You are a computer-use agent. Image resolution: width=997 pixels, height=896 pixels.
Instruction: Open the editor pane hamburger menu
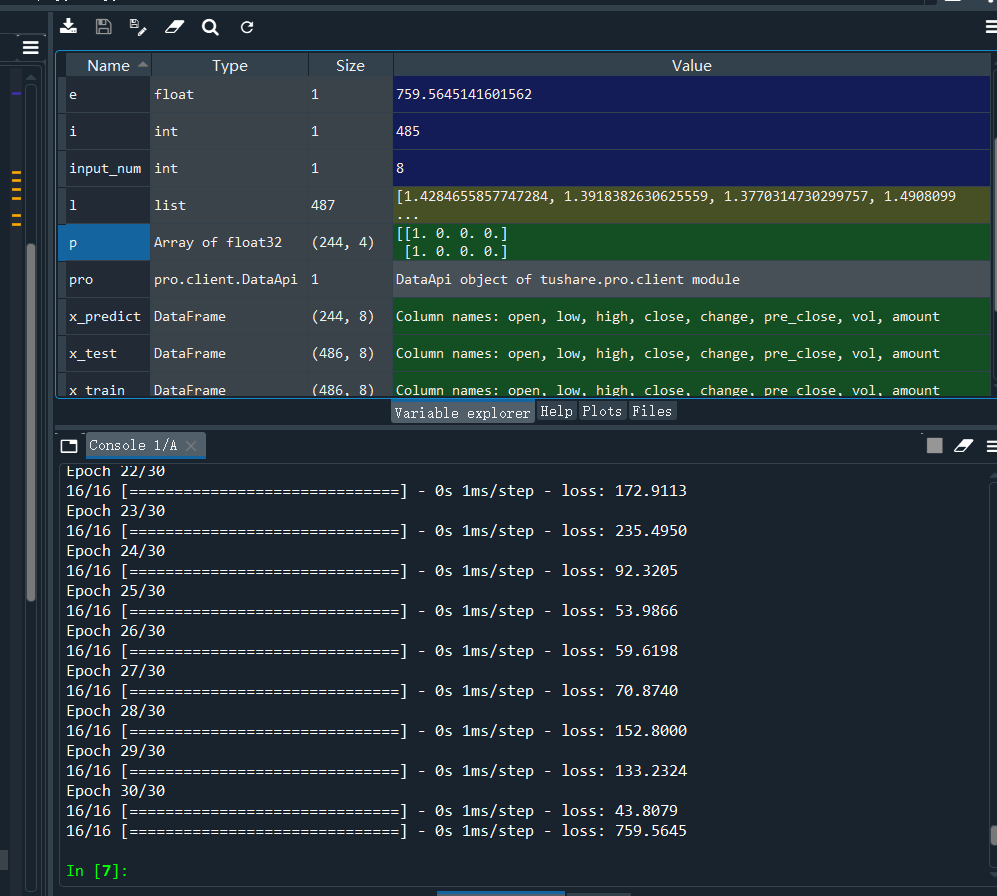(x=31, y=47)
